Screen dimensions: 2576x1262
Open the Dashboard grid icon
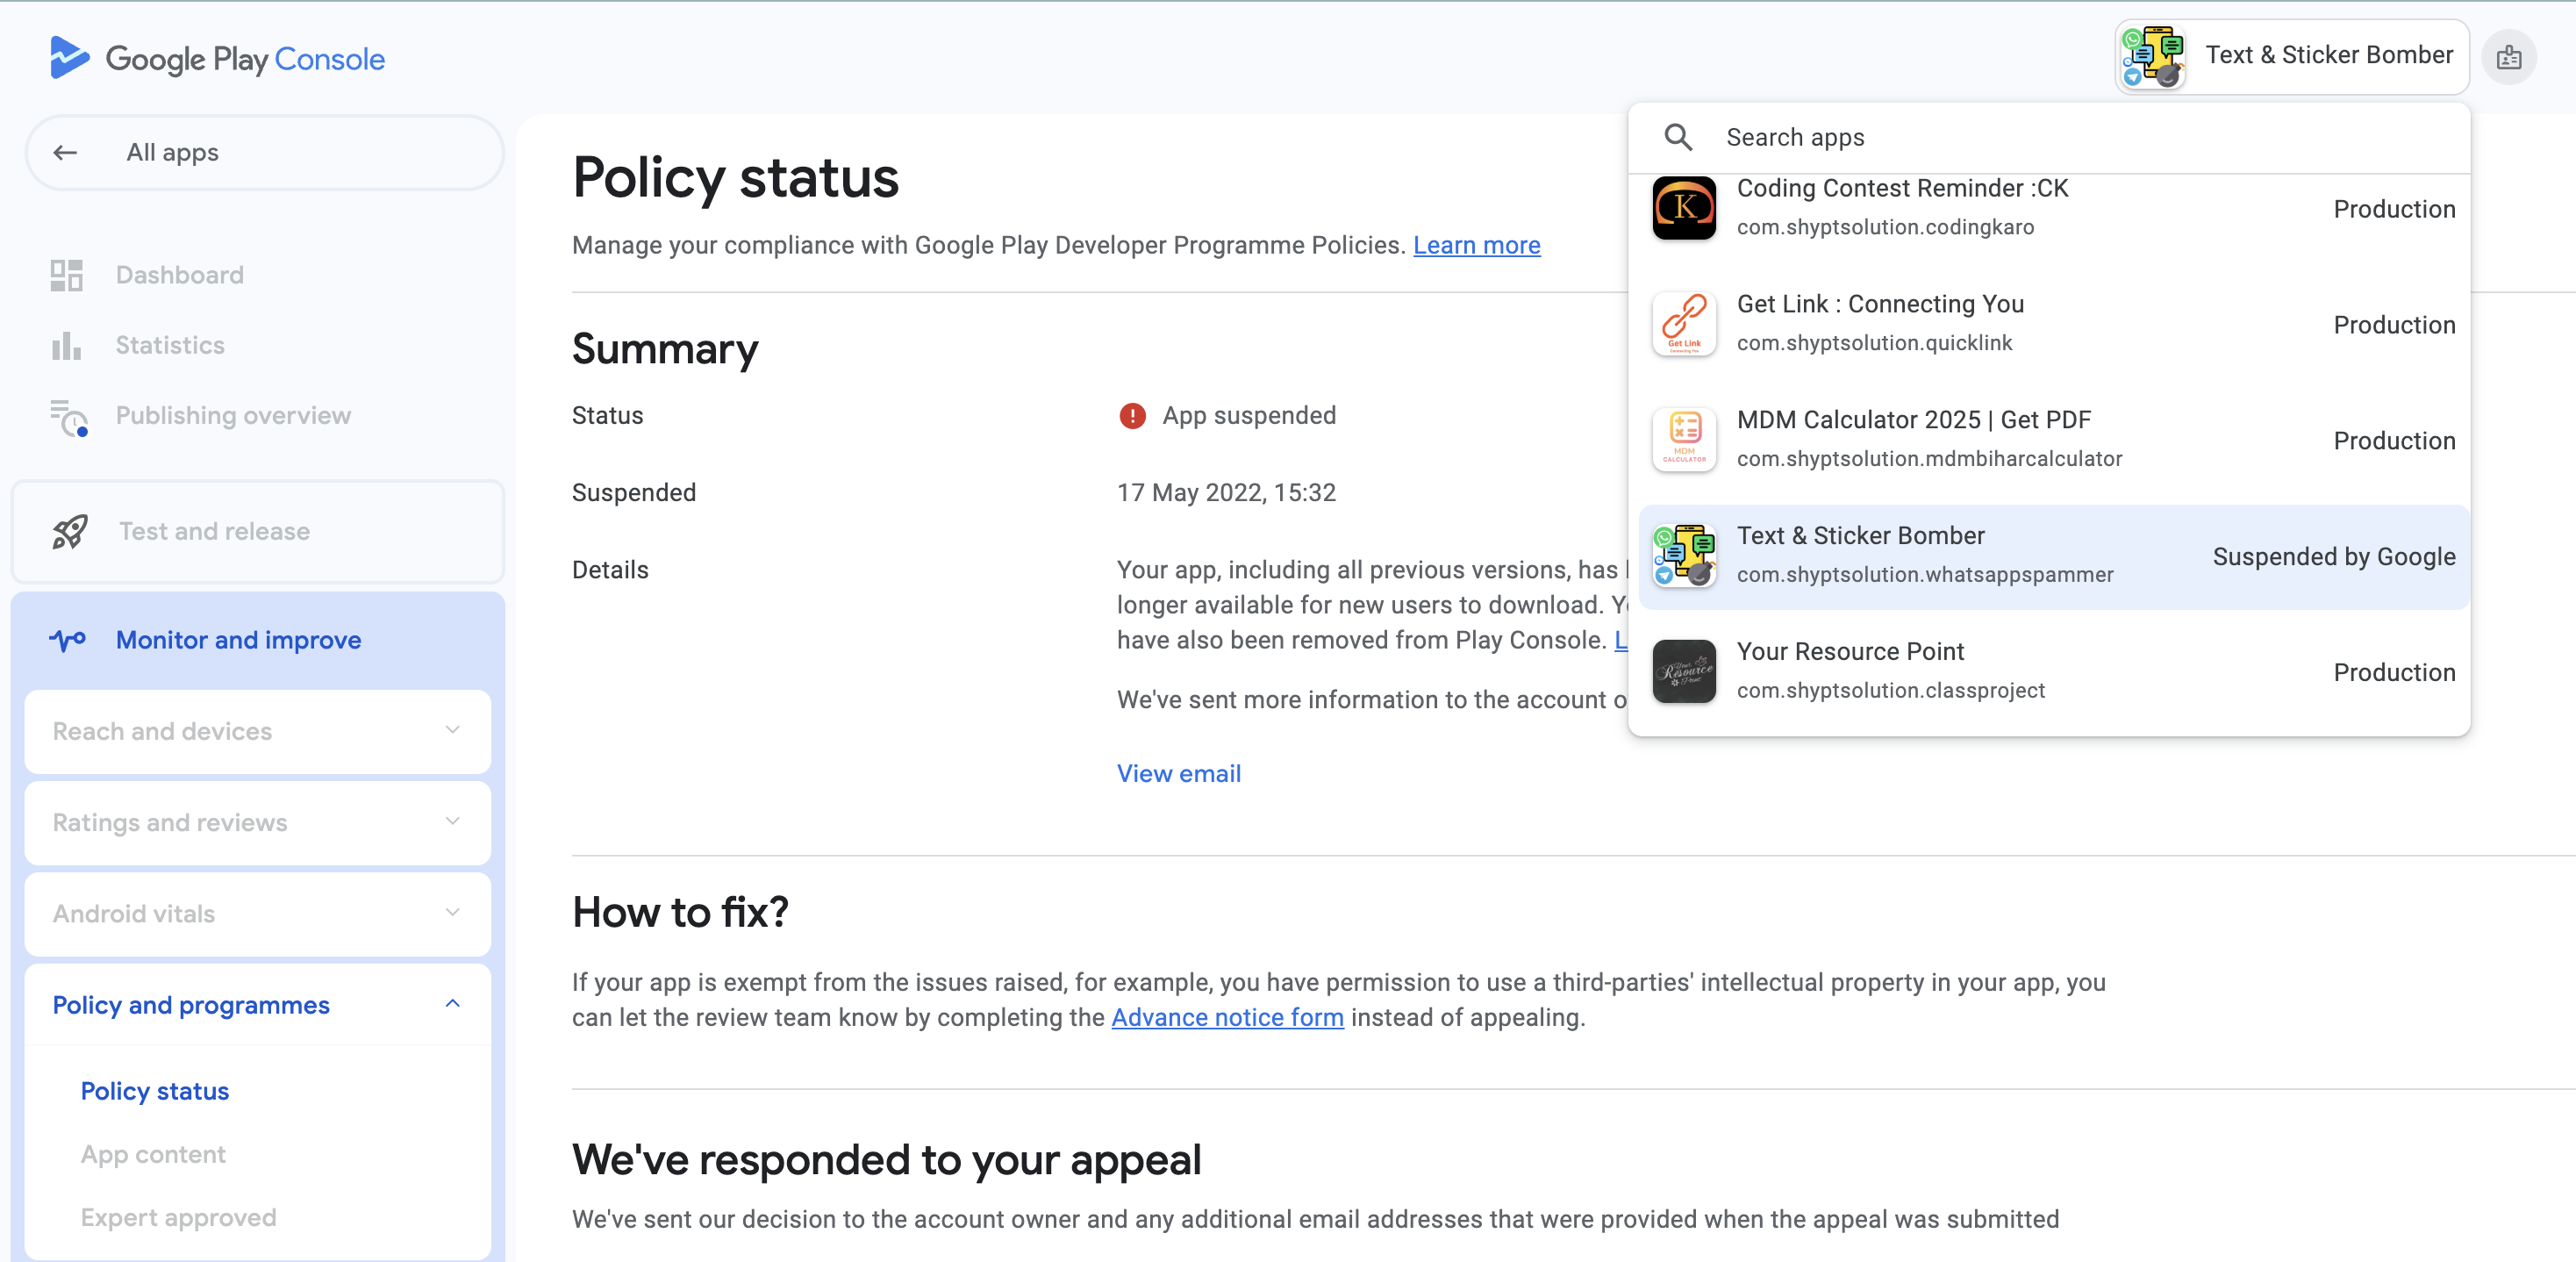point(67,275)
